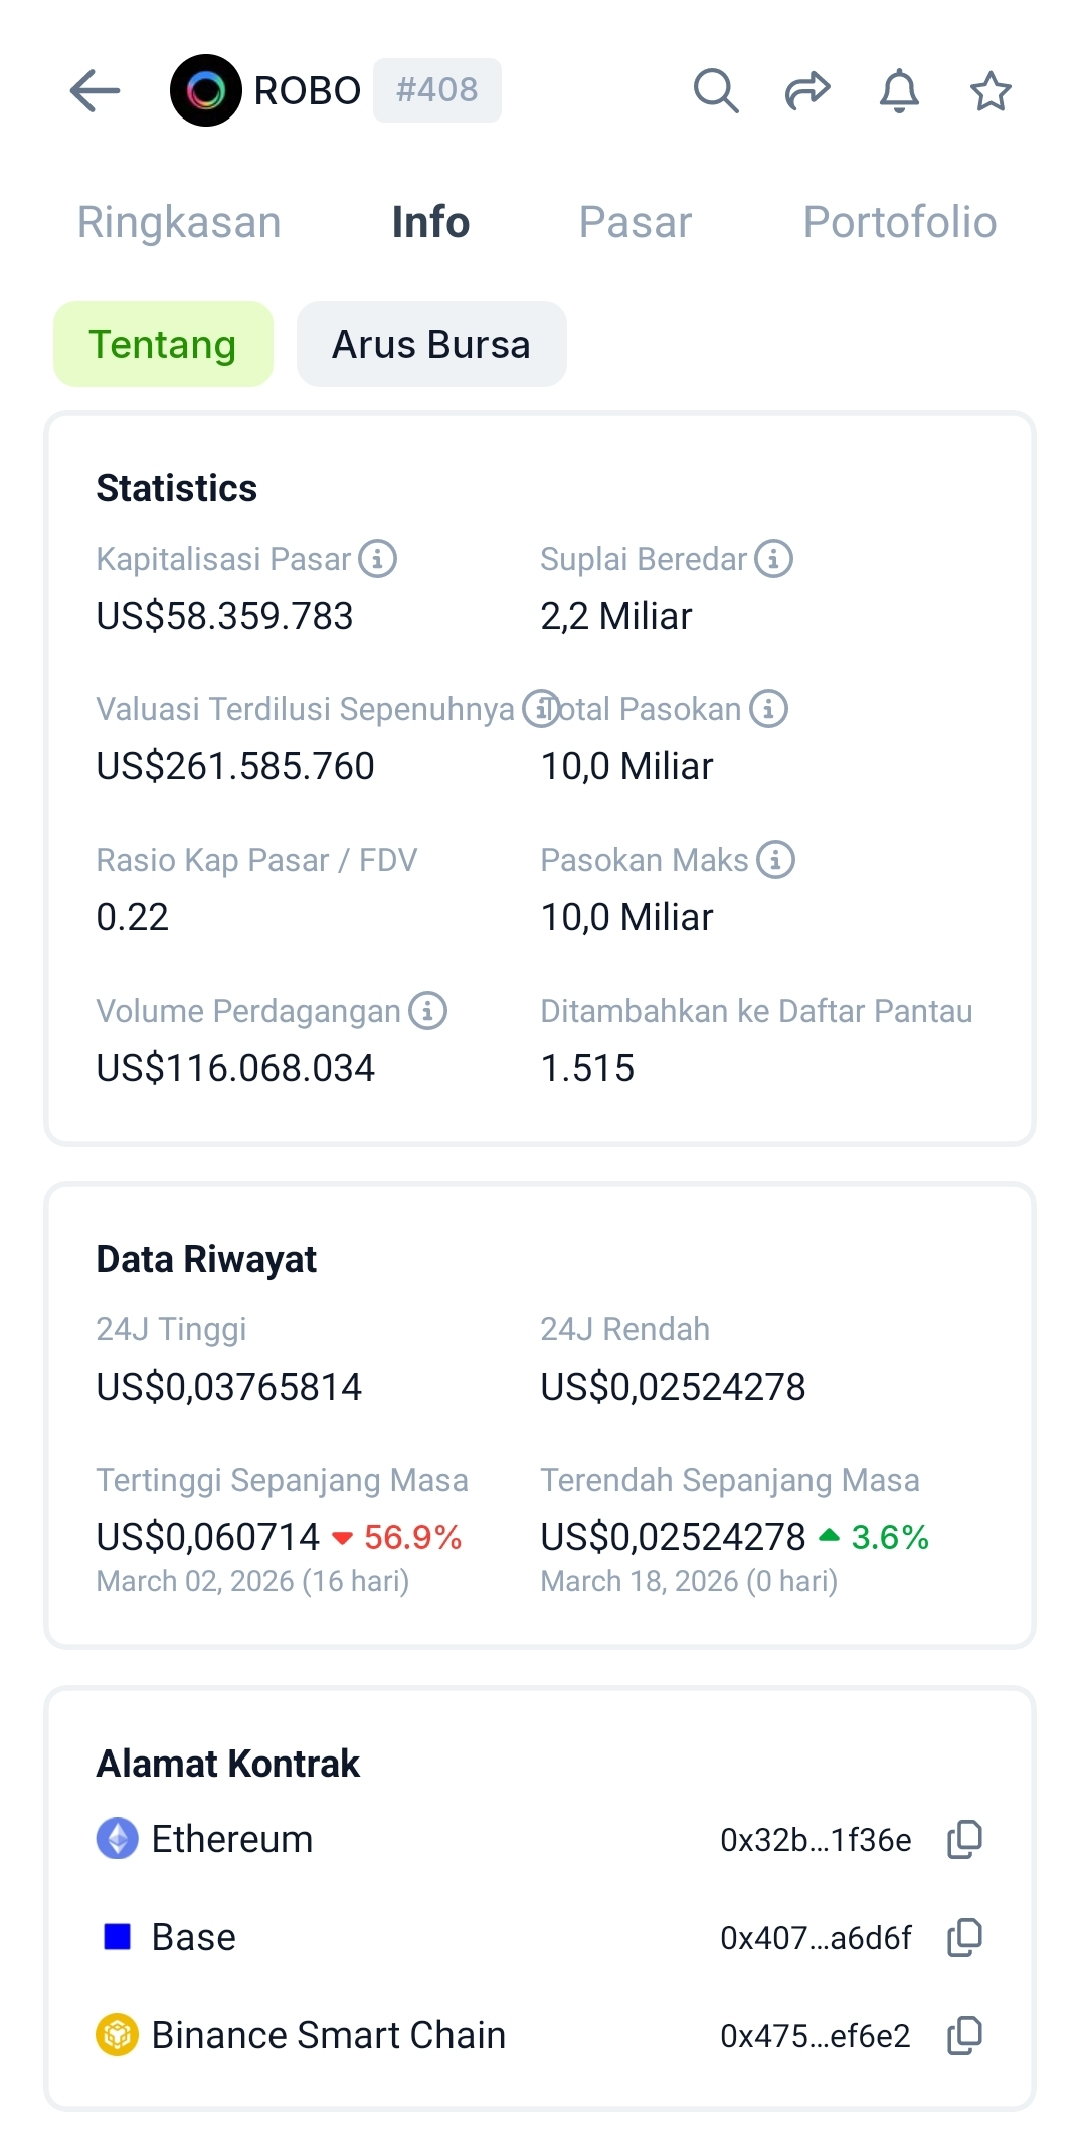1080x2137 pixels.
Task: Tap the share arrow icon
Action: [807, 91]
